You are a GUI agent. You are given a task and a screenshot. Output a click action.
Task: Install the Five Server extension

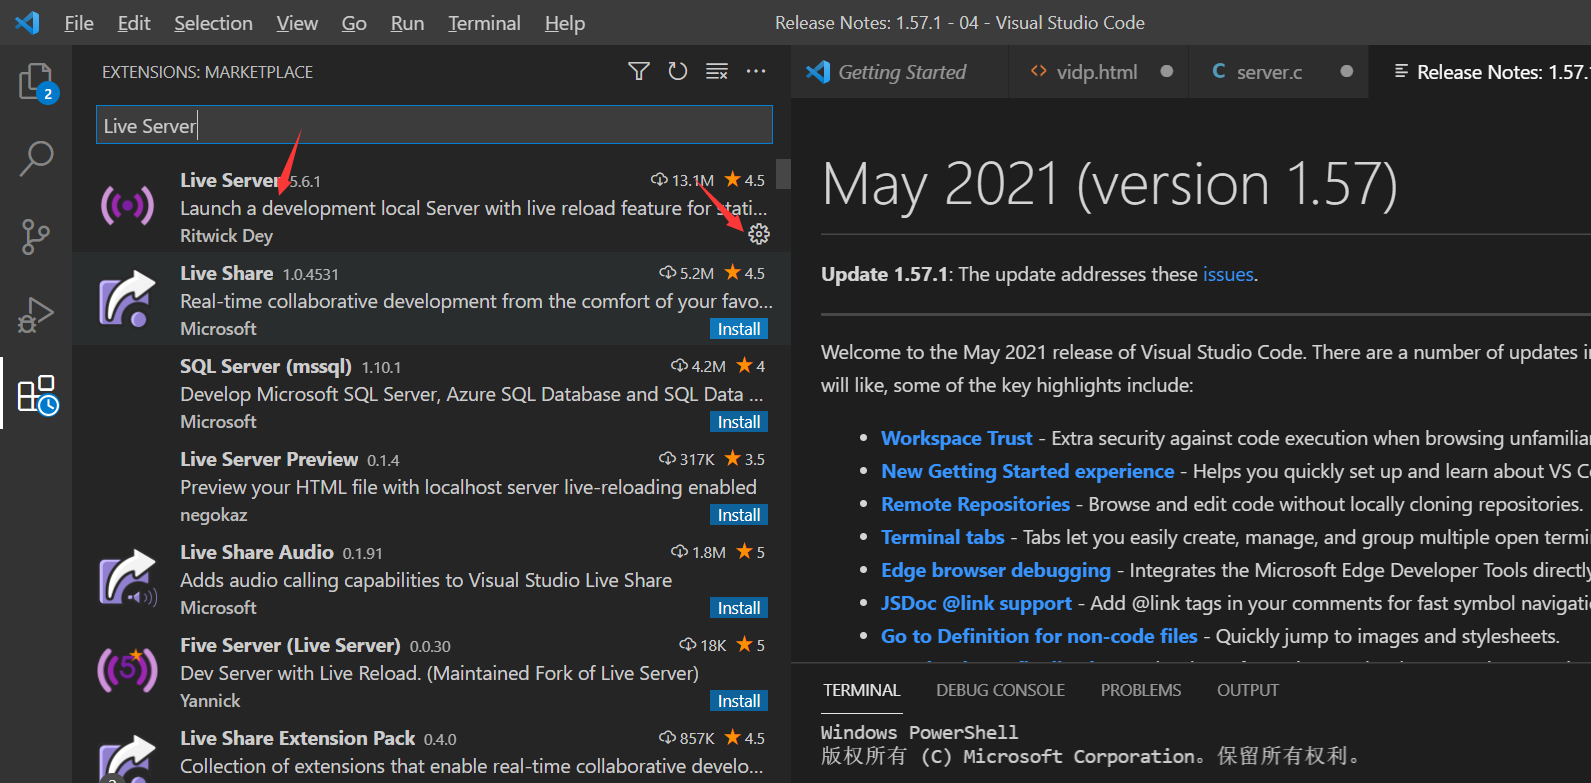pyautogui.click(x=739, y=701)
